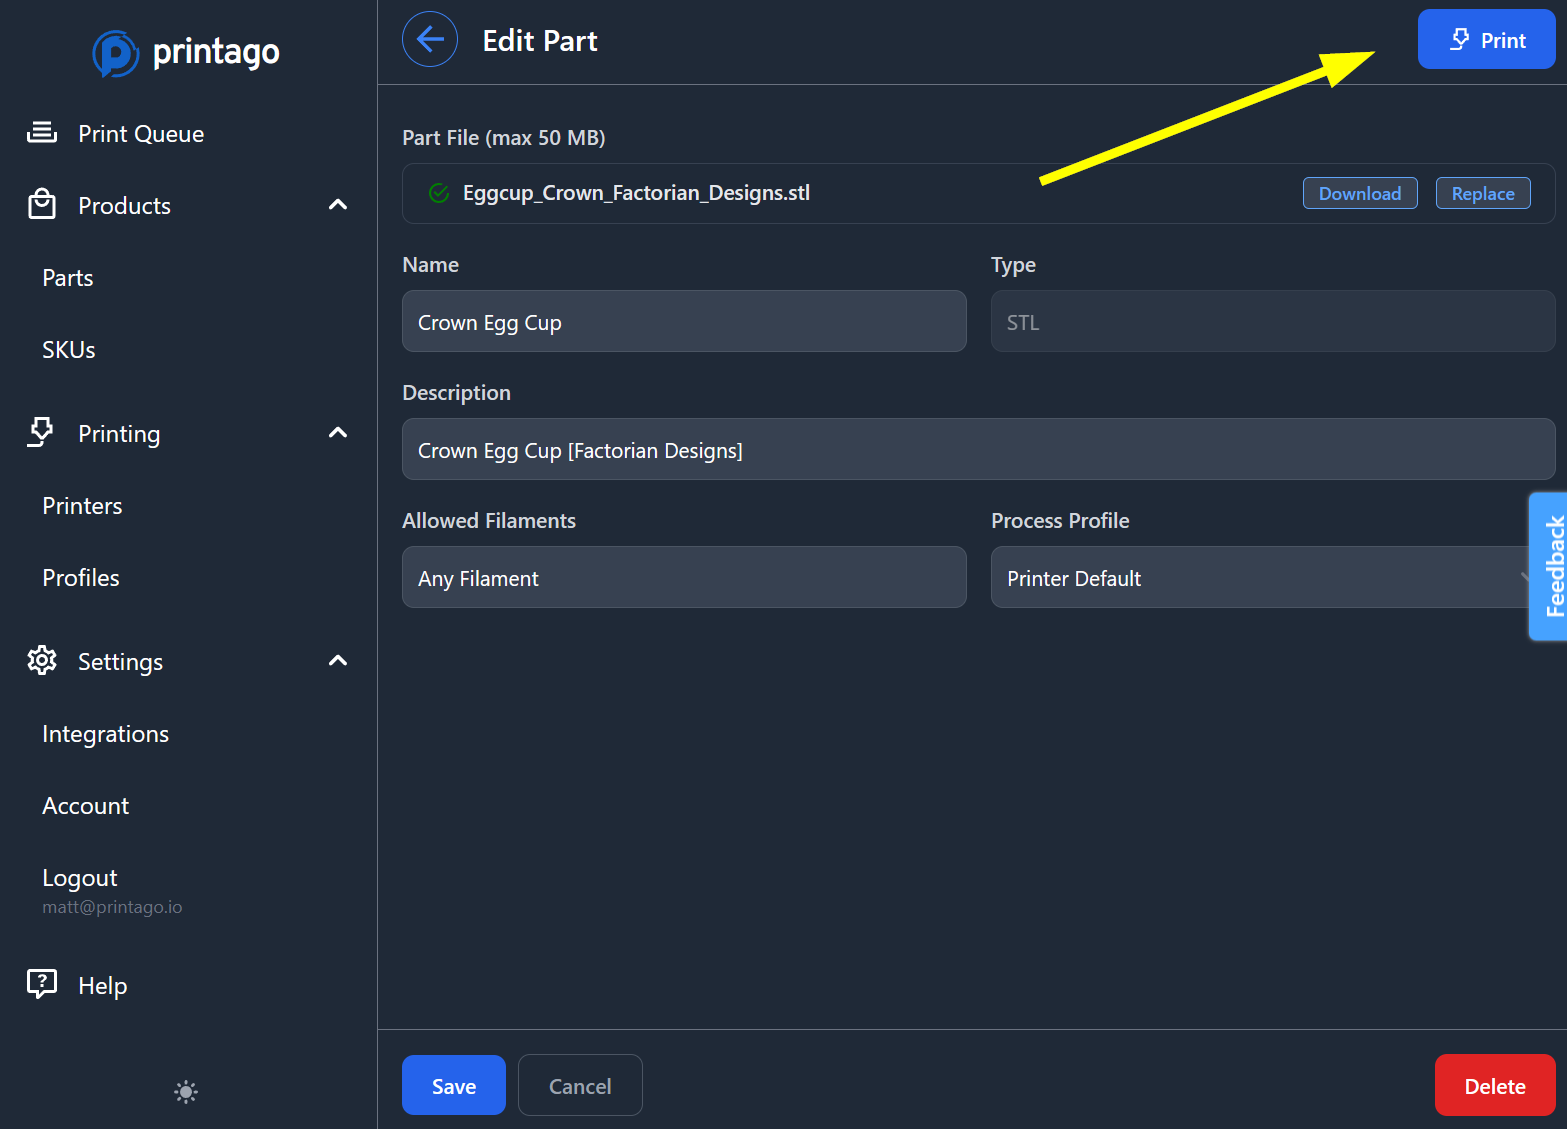Go back using the arrow button

click(x=430, y=39)
